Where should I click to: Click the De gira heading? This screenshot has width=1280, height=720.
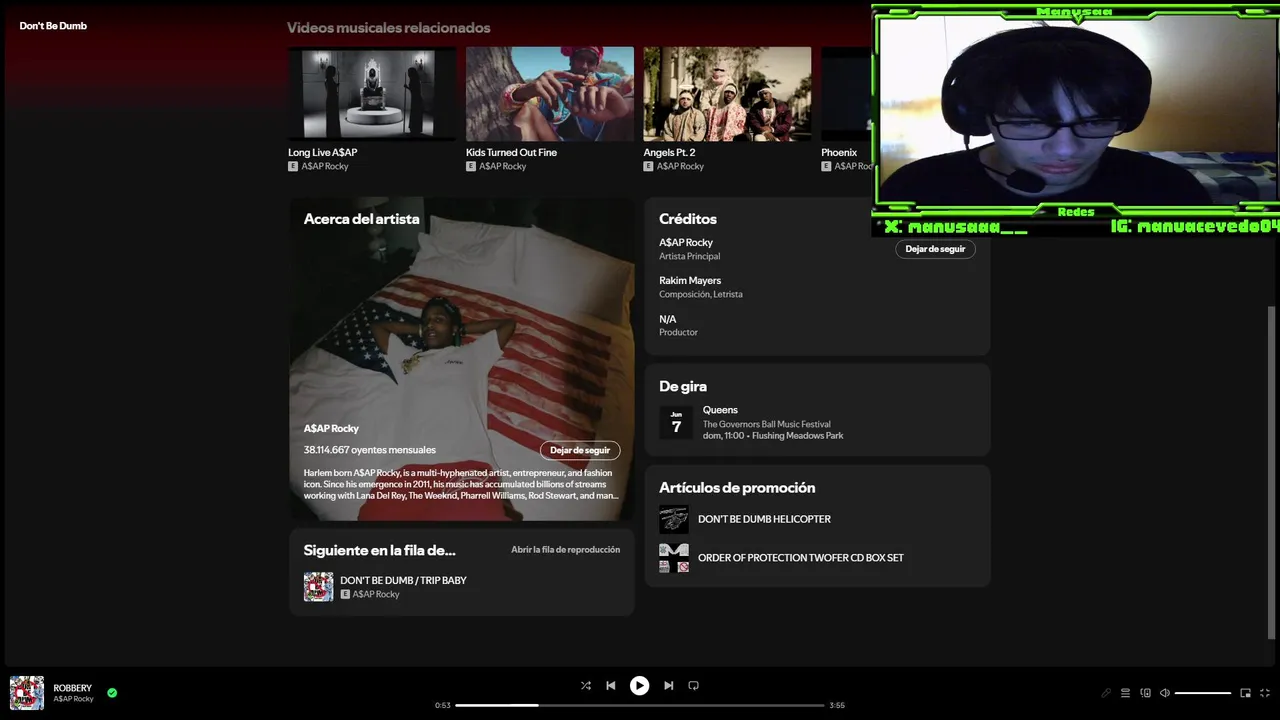[x=683, y=386]
